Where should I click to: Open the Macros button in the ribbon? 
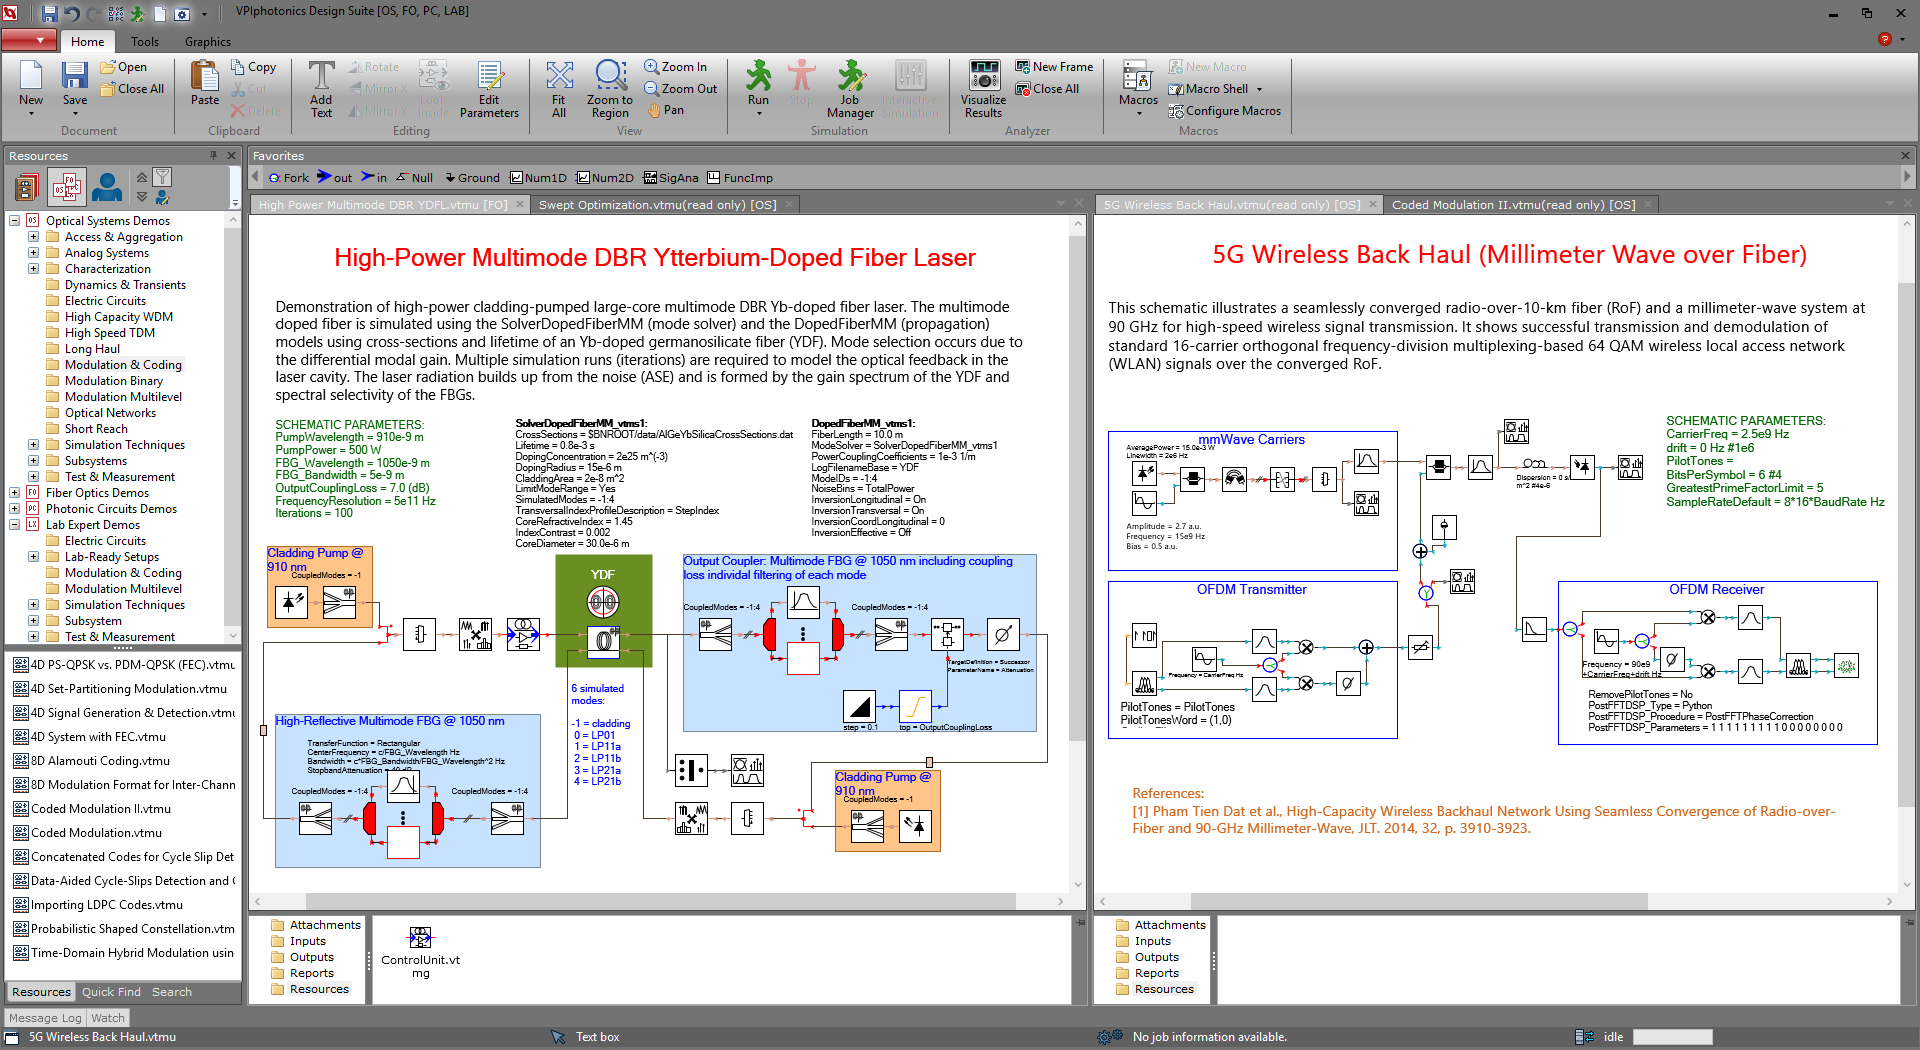[x=1138, y=89]
